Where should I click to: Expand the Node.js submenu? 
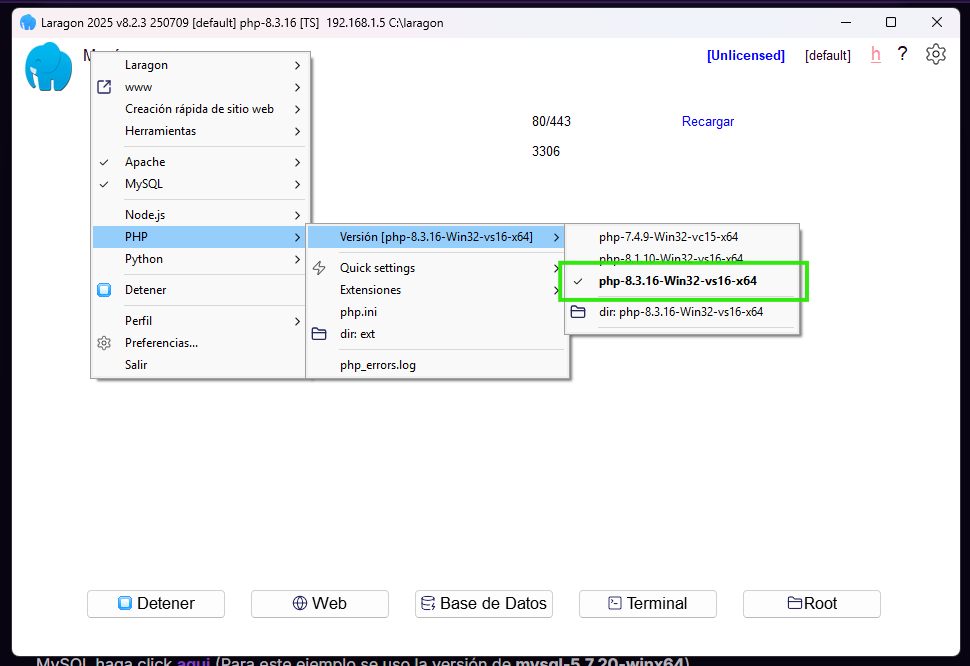[x=145, y=215]
